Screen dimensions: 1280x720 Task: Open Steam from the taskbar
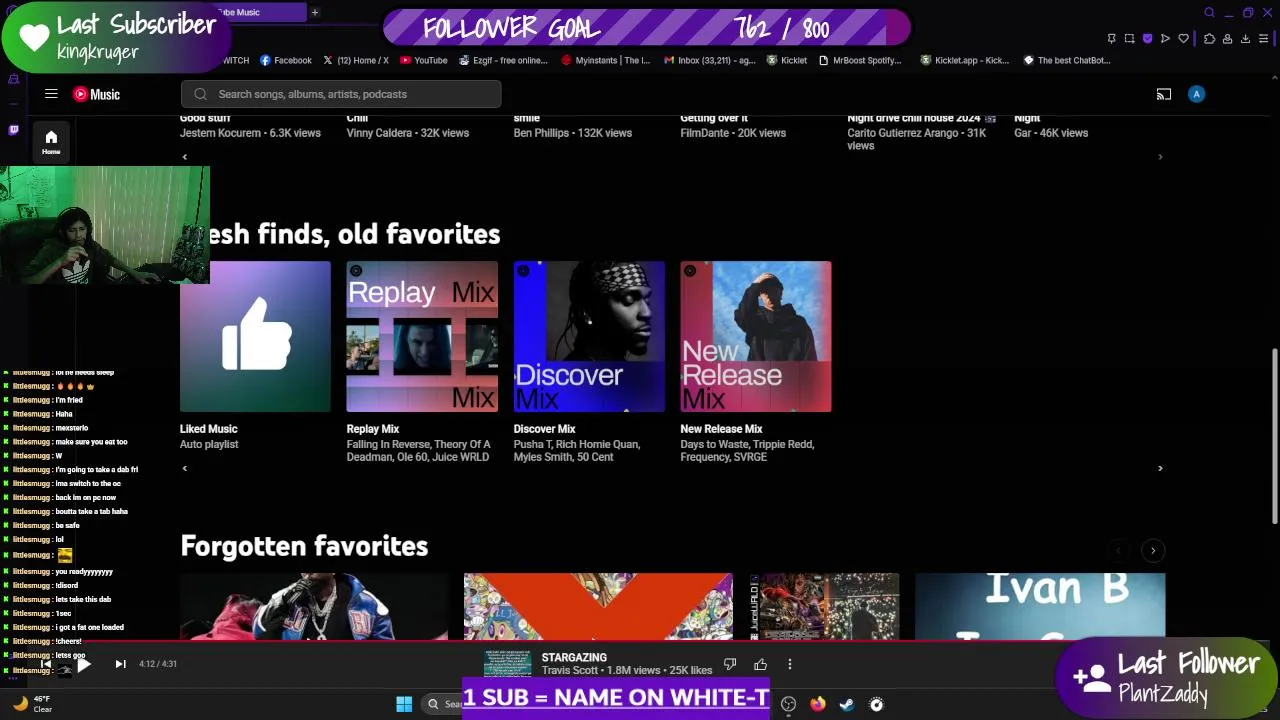tap(847, 704)
